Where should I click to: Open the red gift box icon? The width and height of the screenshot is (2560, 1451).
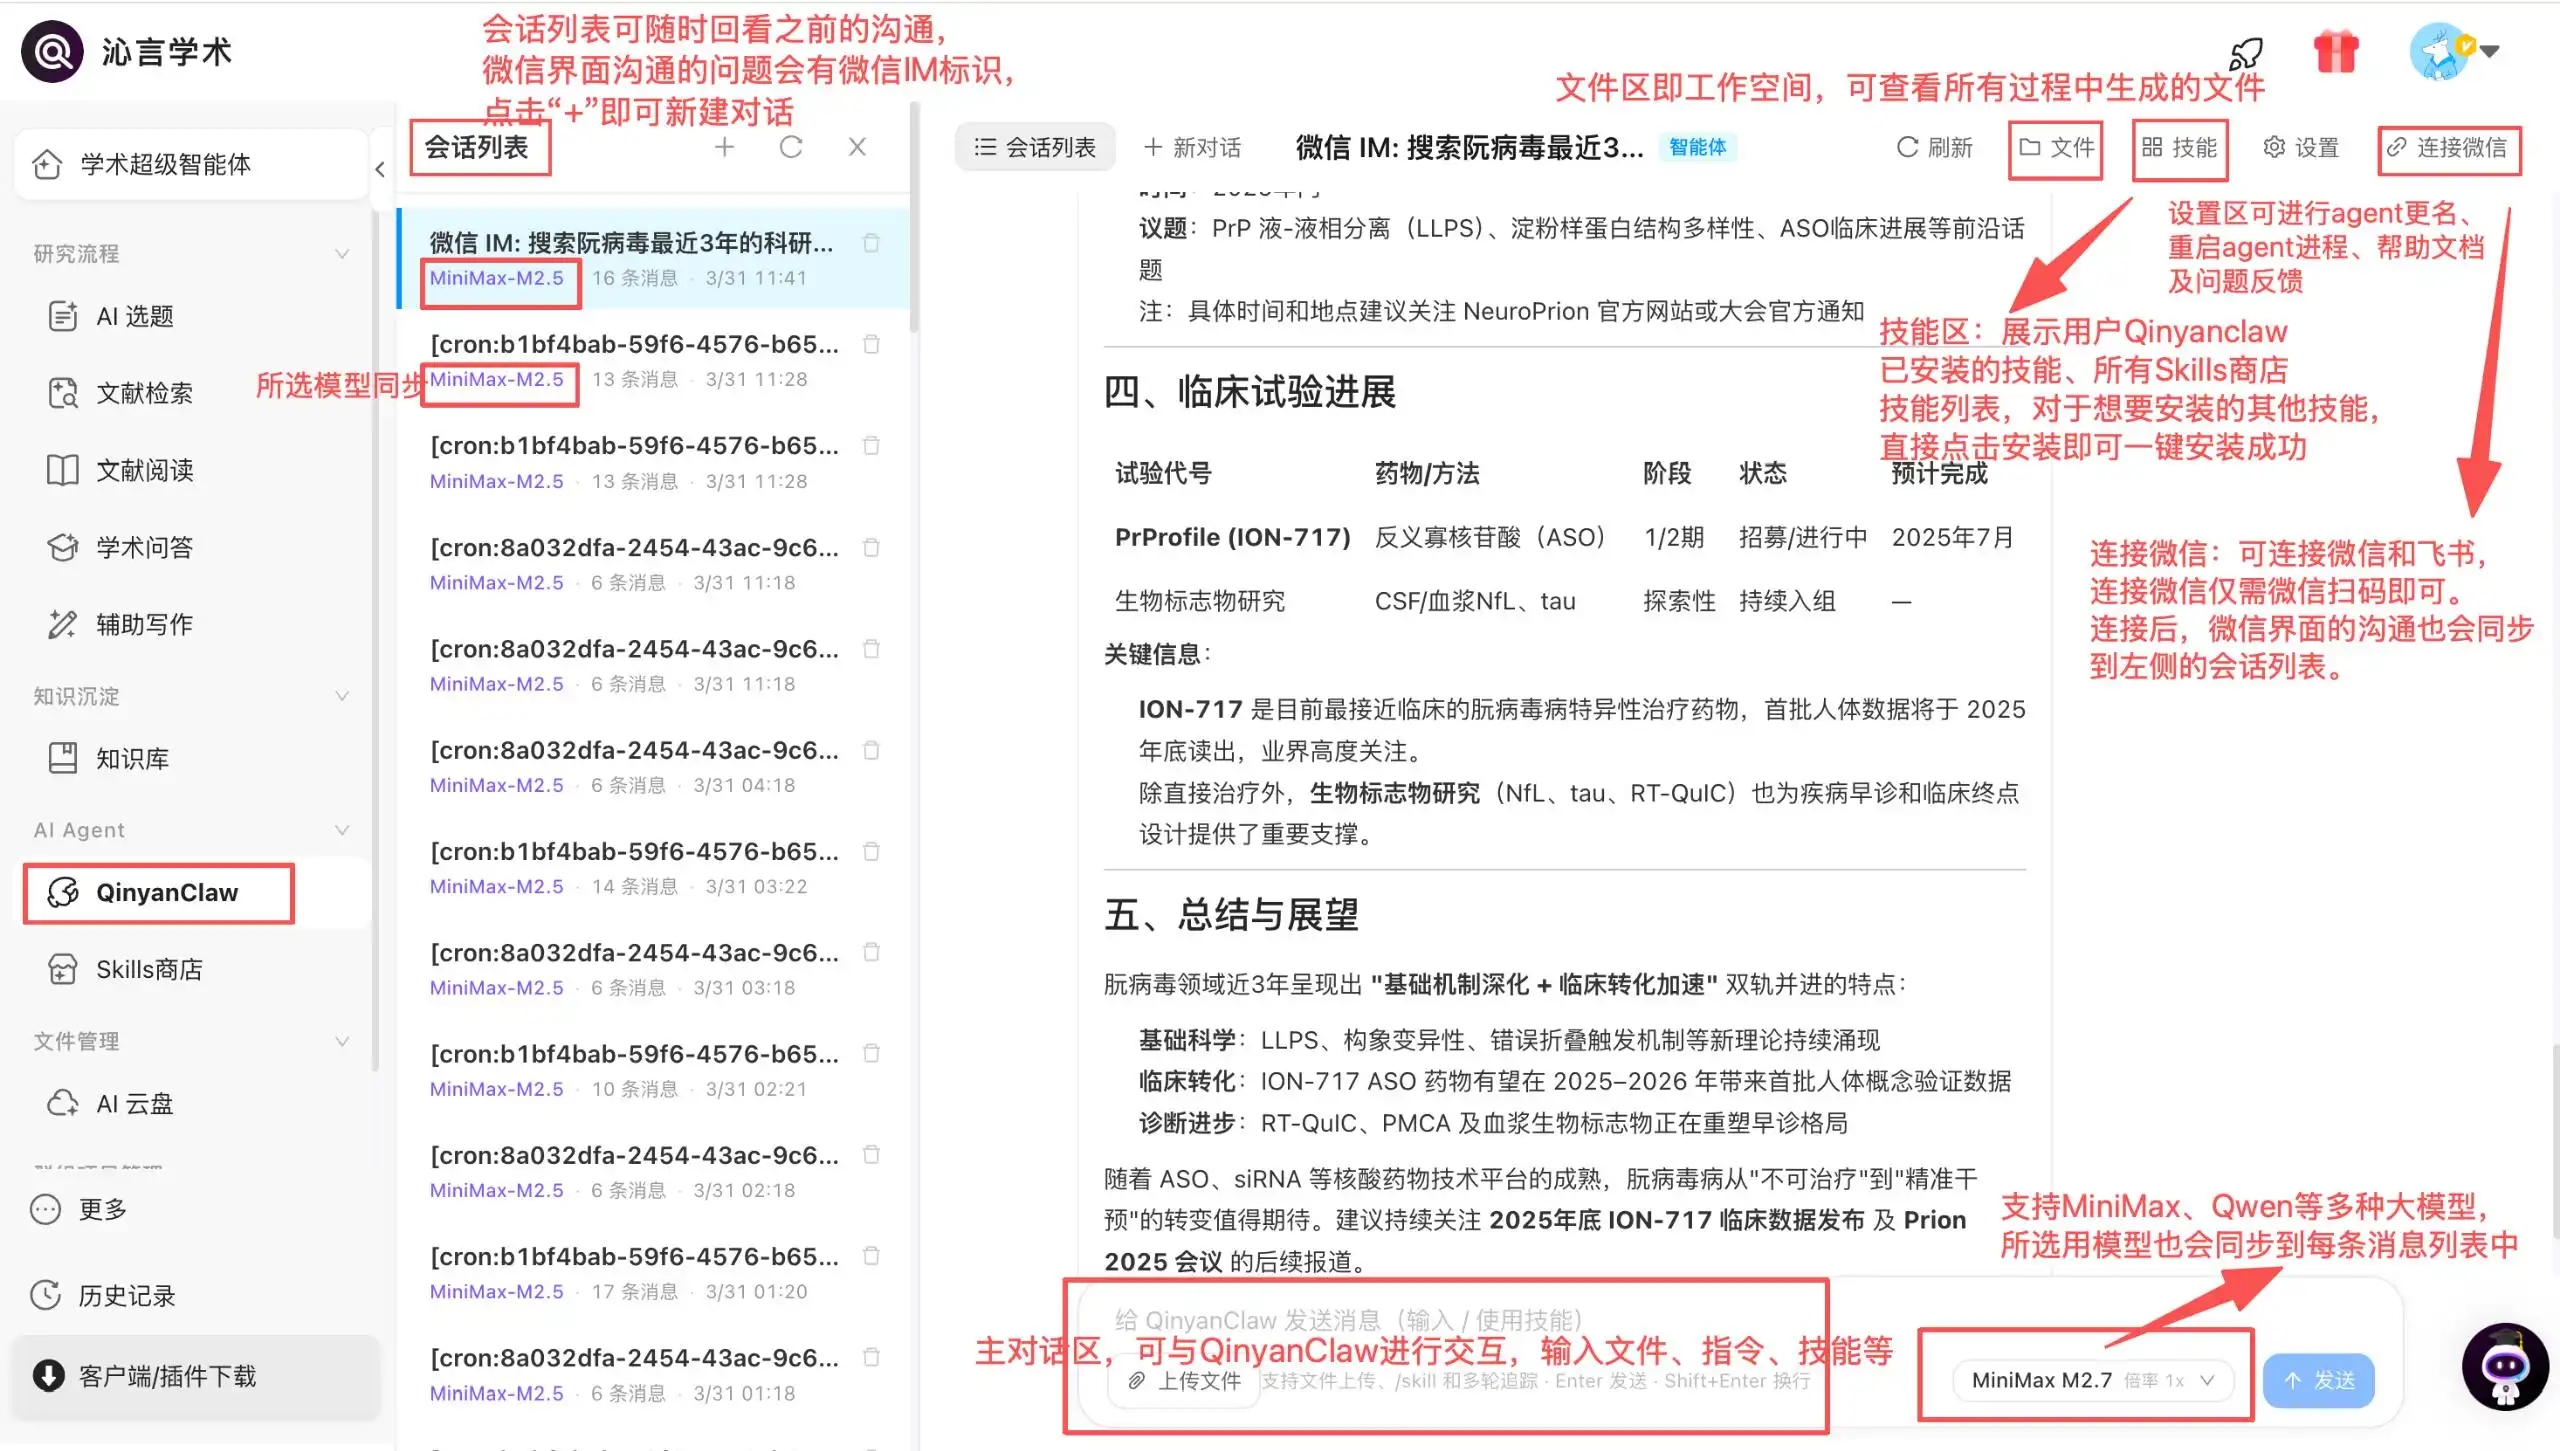click(x=2336, y=52)
